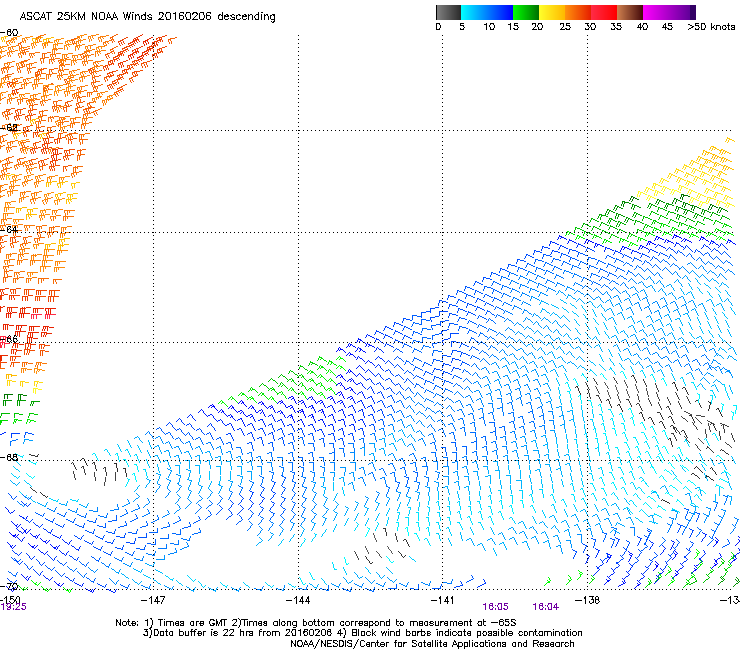
Task: Click the '>50 knots' legend label
Action: (x=711, y=26)
